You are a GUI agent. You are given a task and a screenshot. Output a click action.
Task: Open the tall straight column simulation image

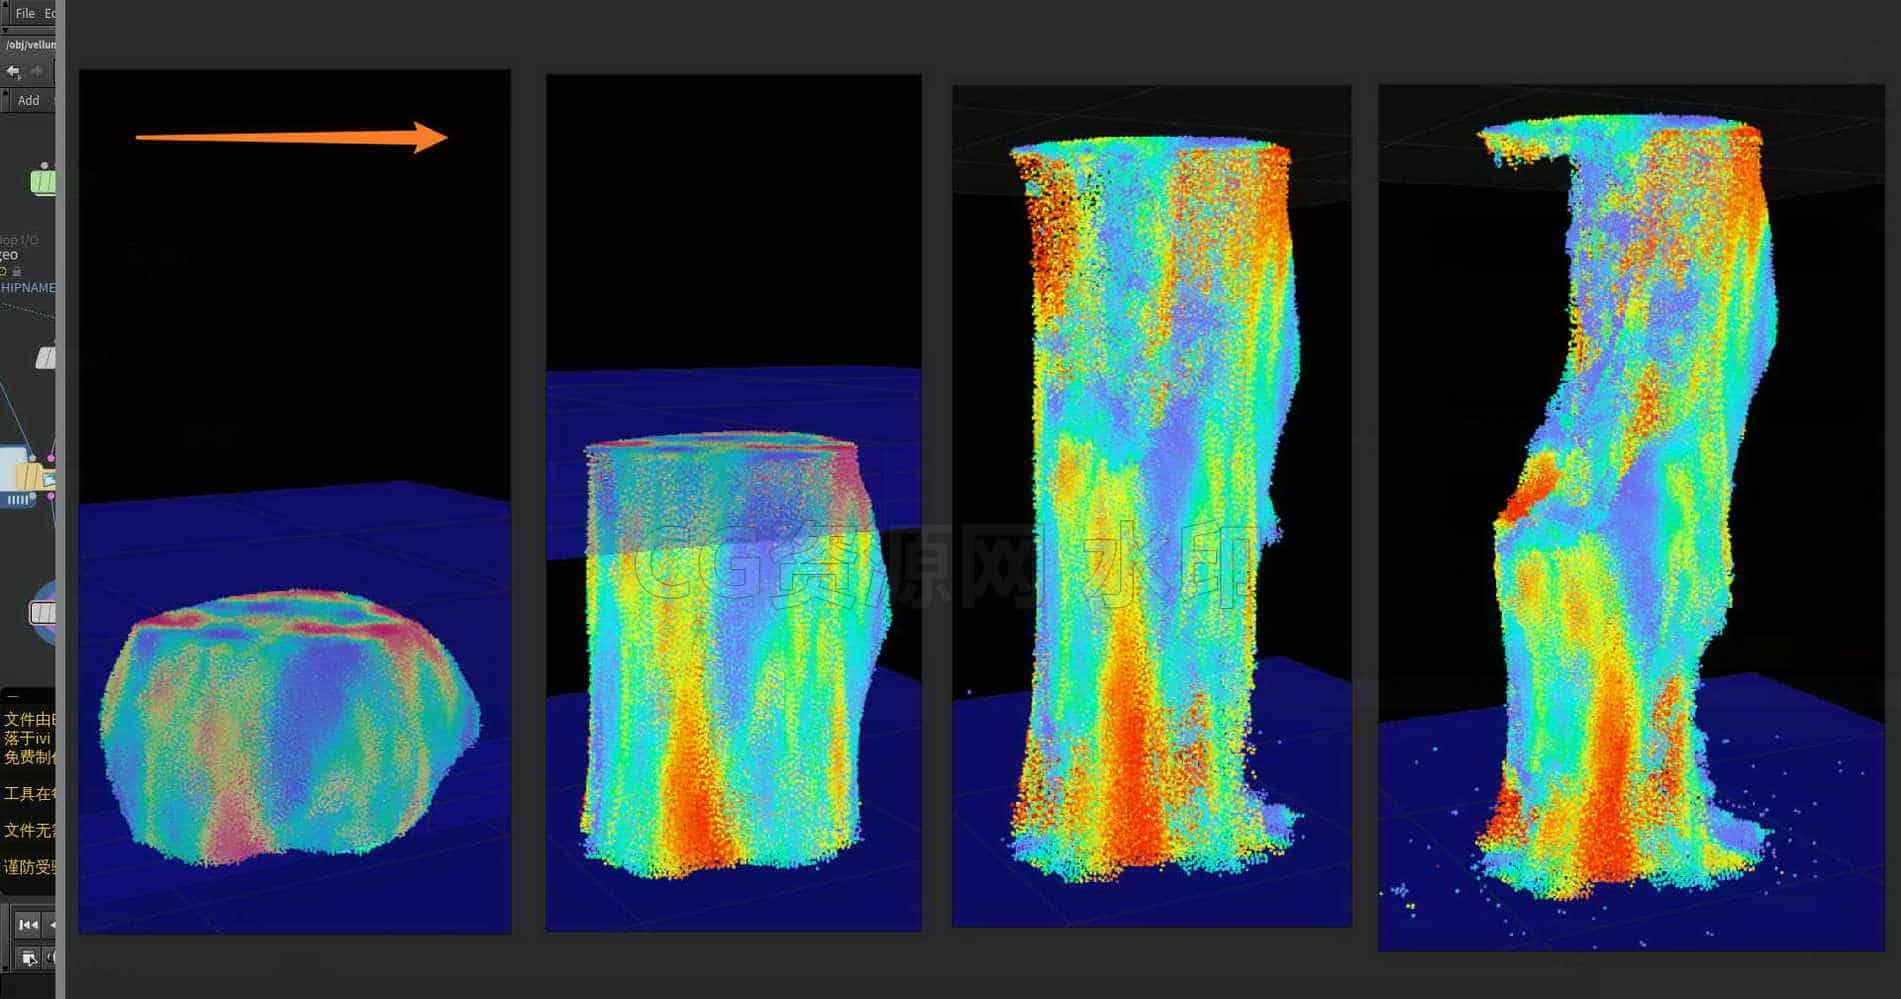point(1152,506)
